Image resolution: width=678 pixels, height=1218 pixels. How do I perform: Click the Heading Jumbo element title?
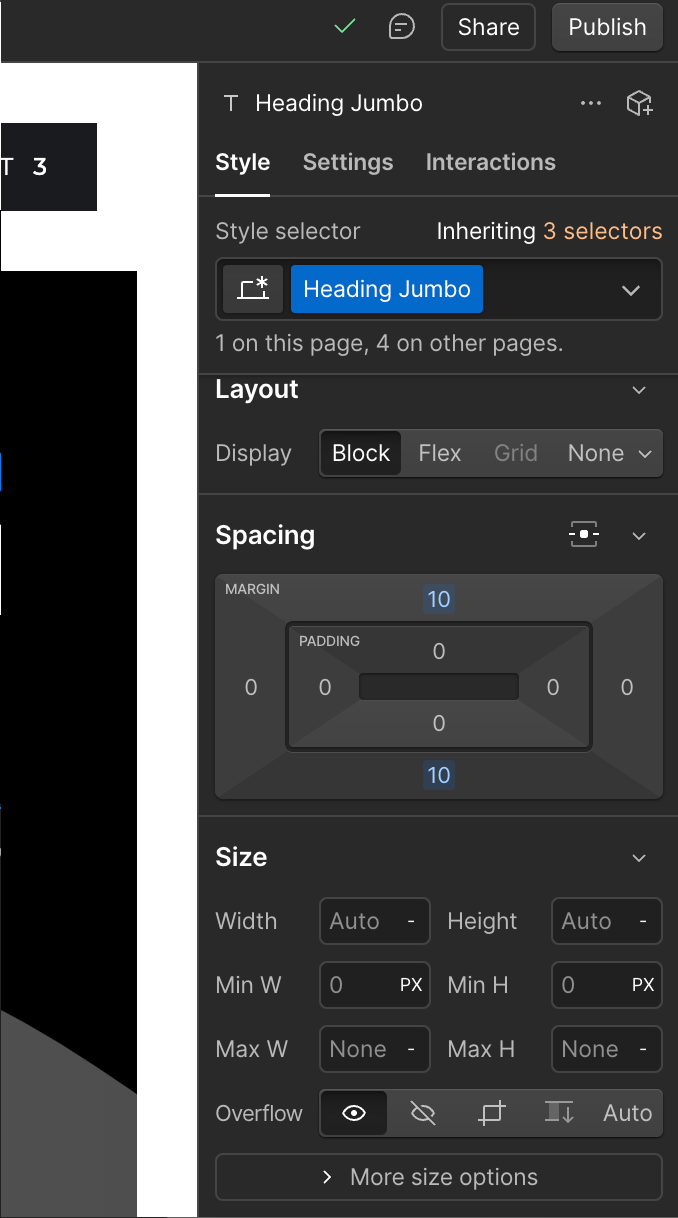(339, 103)
